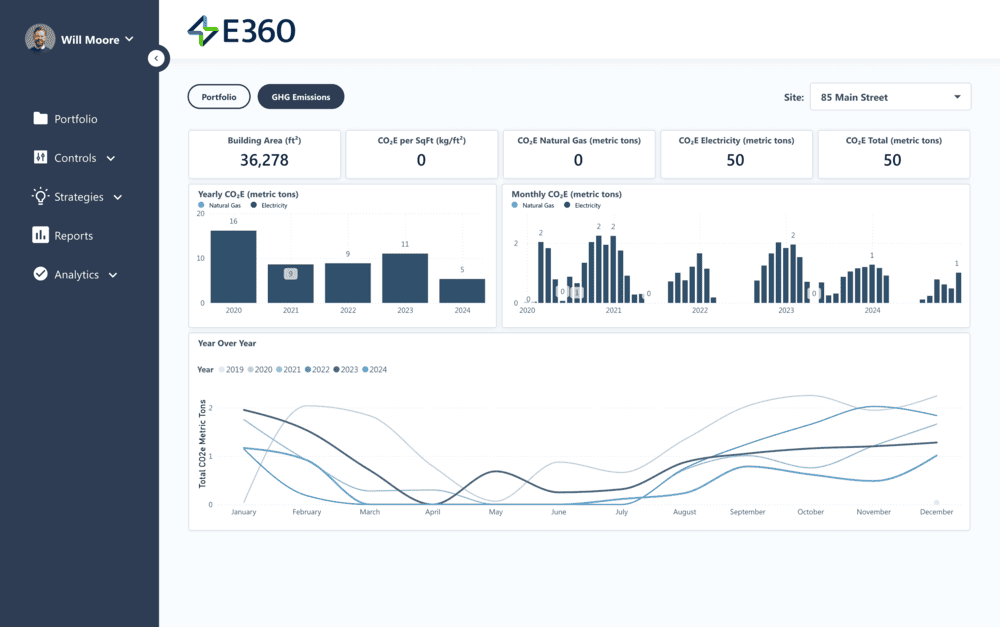Click the tall 2020 bar in Yearly chart
Screen dimensions: 1000x627
233,265
